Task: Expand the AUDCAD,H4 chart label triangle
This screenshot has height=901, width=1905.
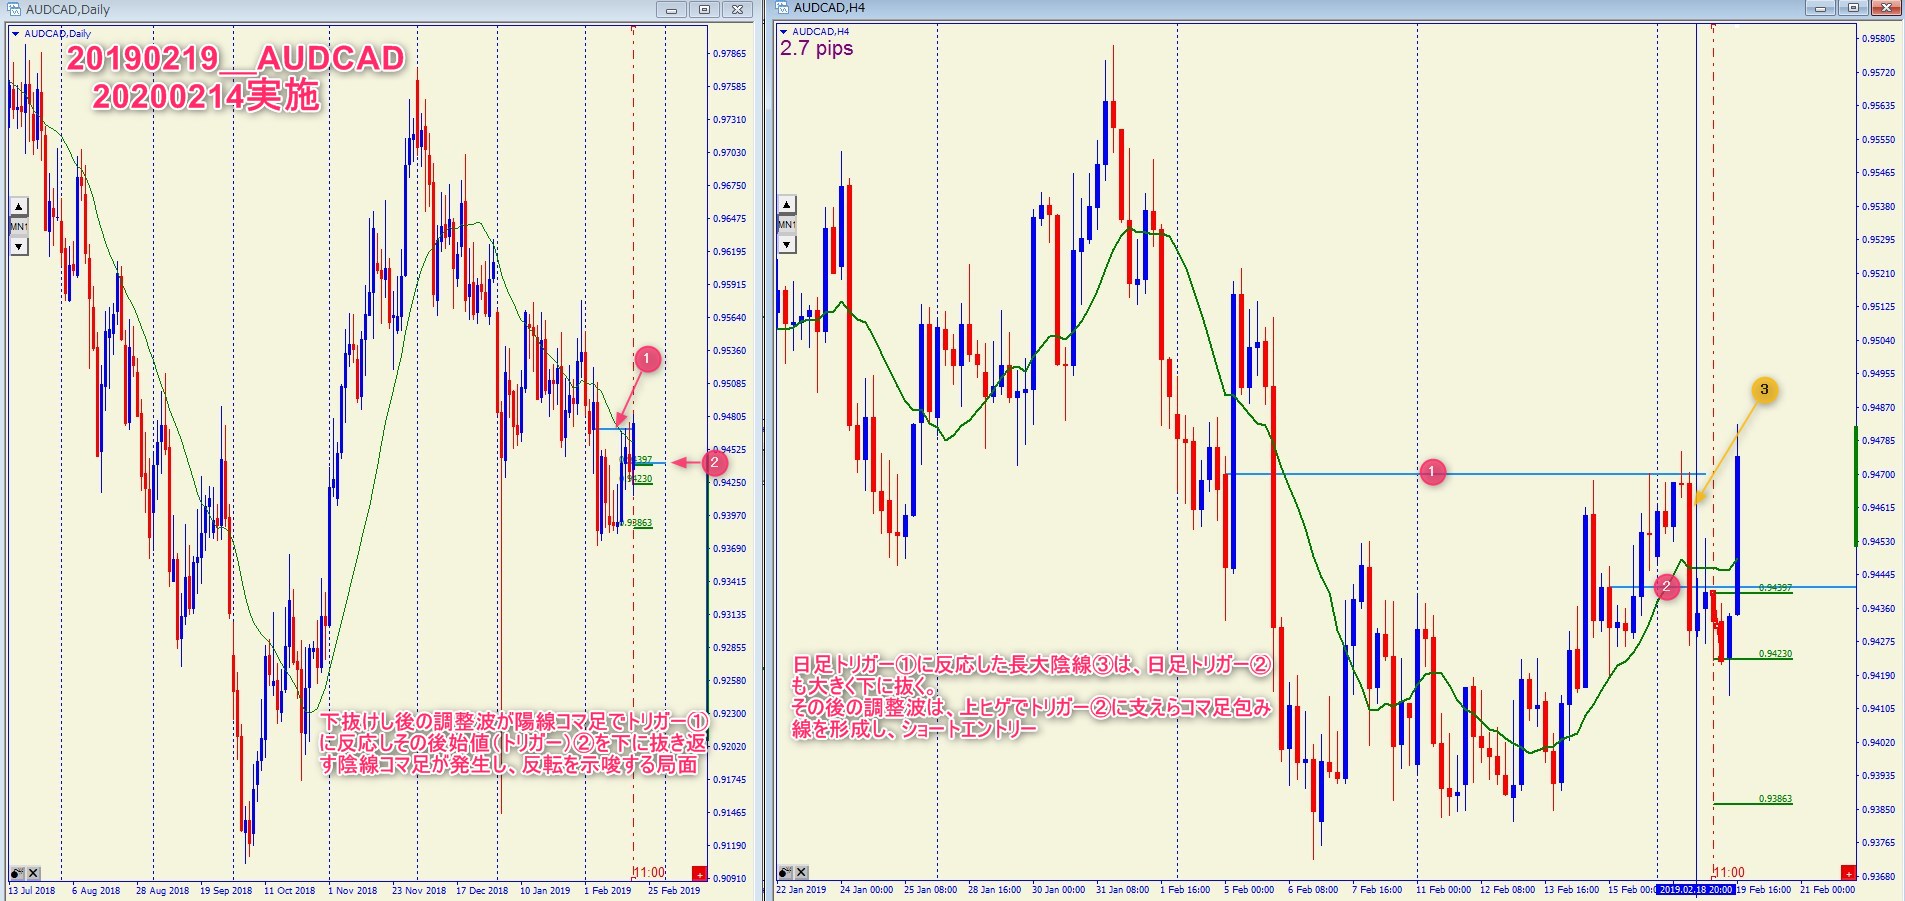Action: 784,32
